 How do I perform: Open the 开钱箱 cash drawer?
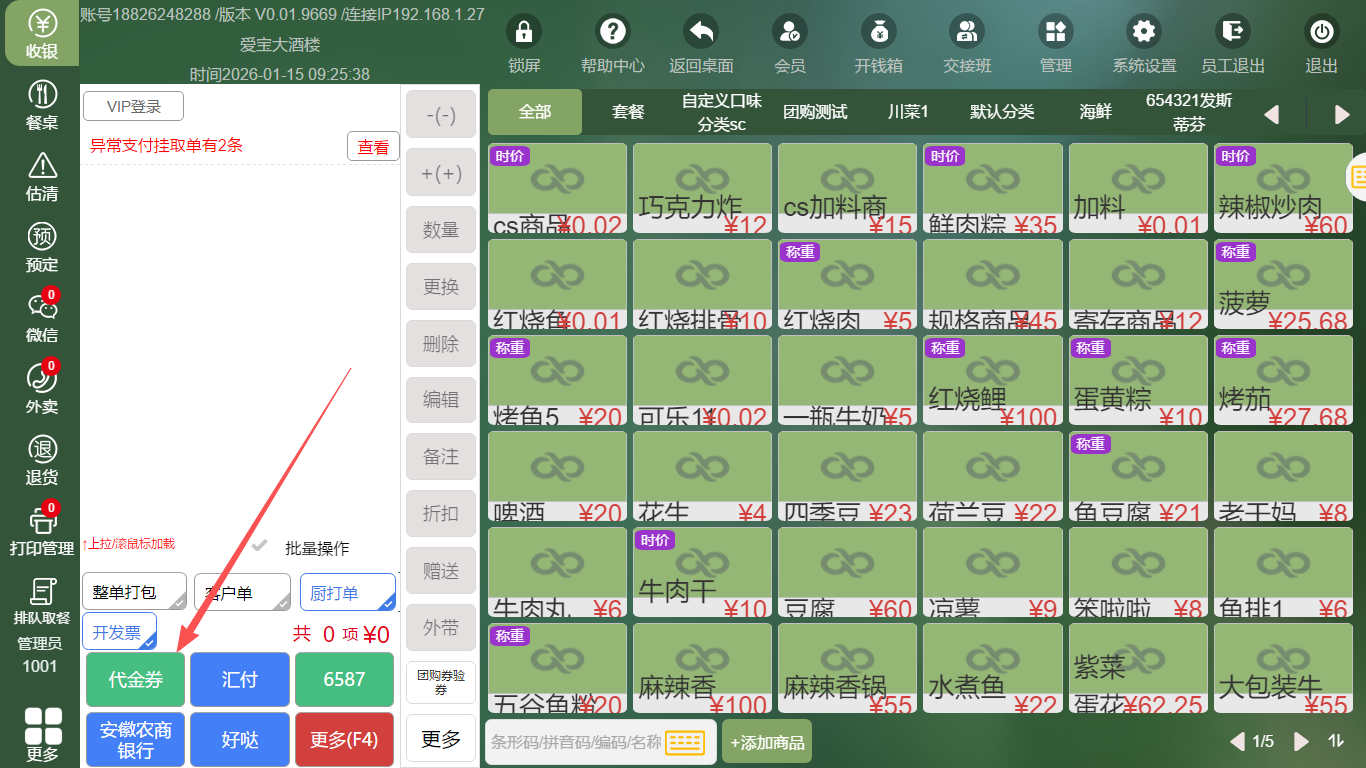(x=878, y=32)
